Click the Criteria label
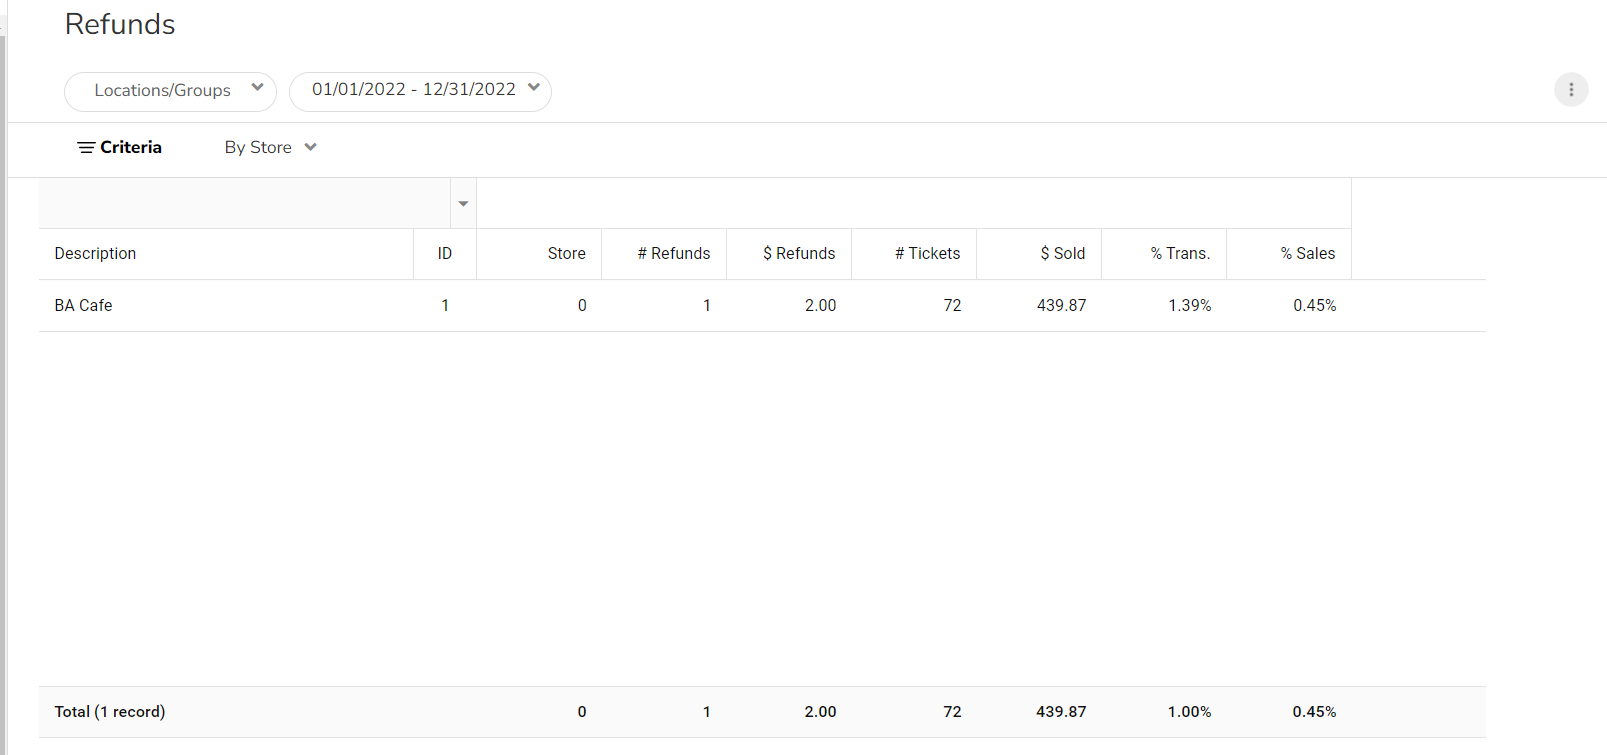The width and height of the screenshot is (1607, 755). [x=131, y=148]
